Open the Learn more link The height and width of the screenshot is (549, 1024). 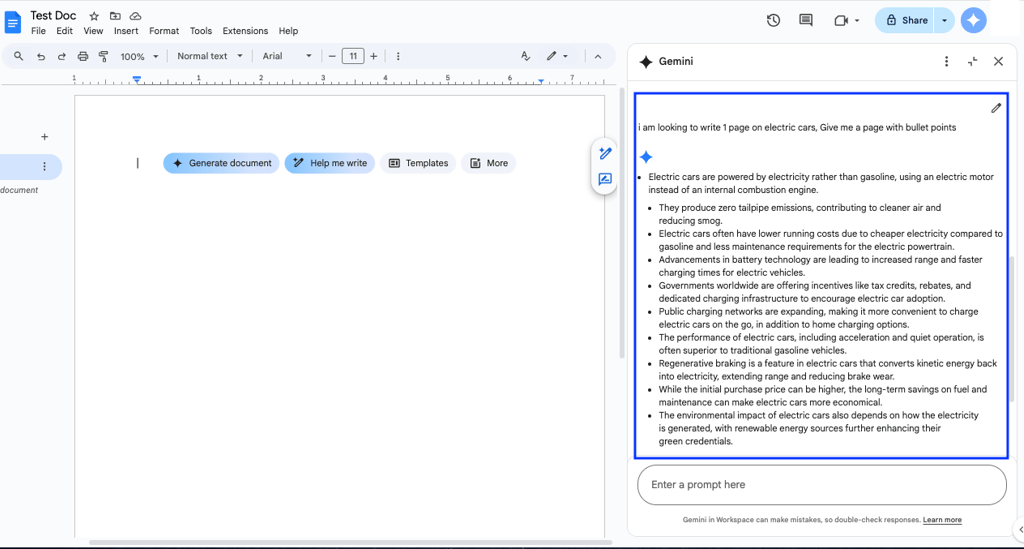click(942, 520)
